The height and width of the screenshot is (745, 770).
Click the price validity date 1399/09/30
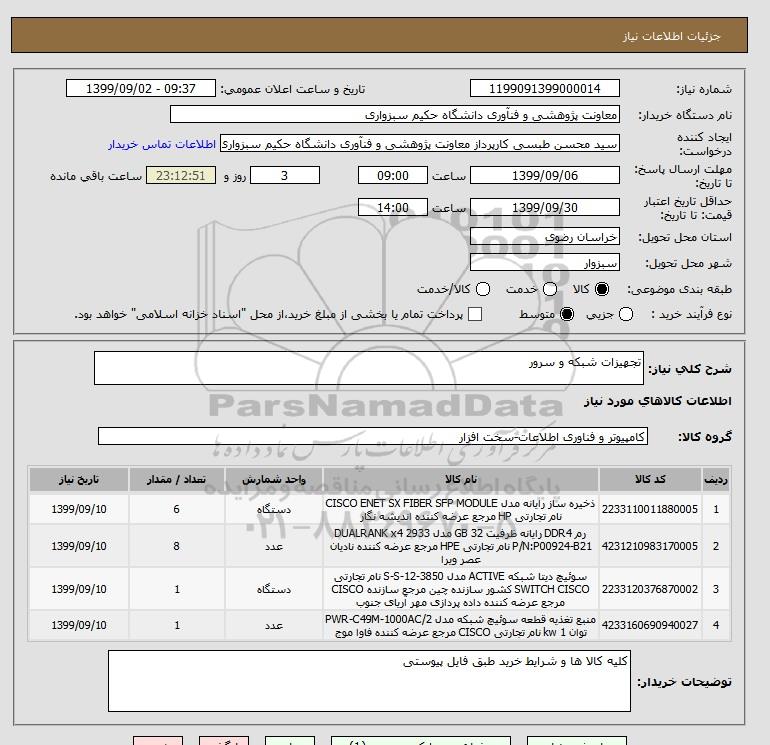[545, 208]
